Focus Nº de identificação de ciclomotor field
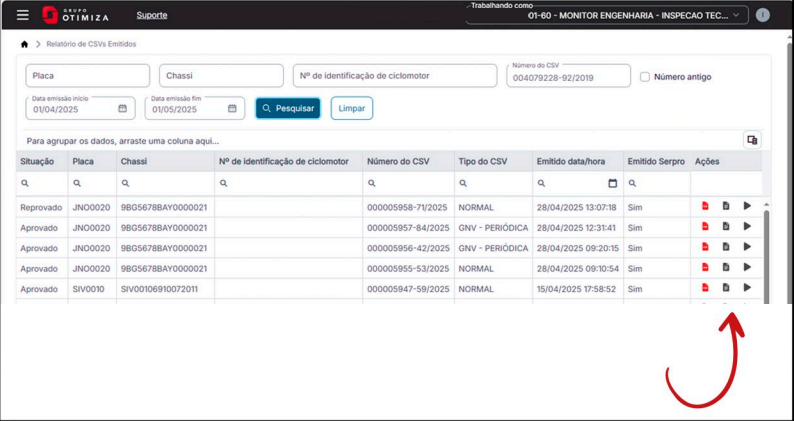 click(x=395, y=76)
